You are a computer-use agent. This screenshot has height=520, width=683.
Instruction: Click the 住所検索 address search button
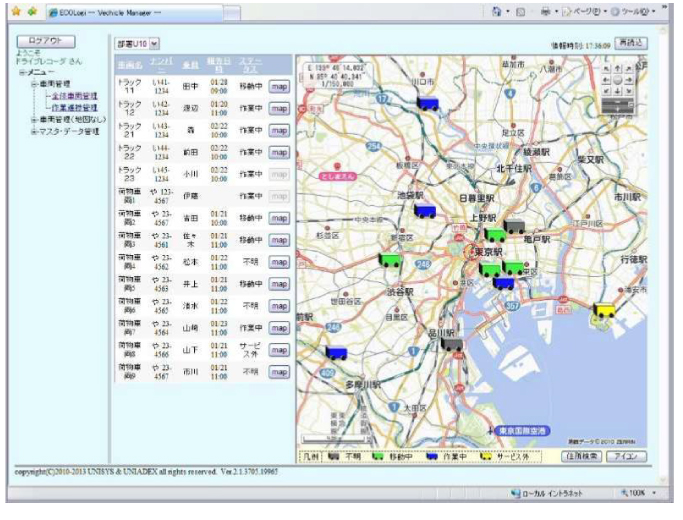pos(582,456)
